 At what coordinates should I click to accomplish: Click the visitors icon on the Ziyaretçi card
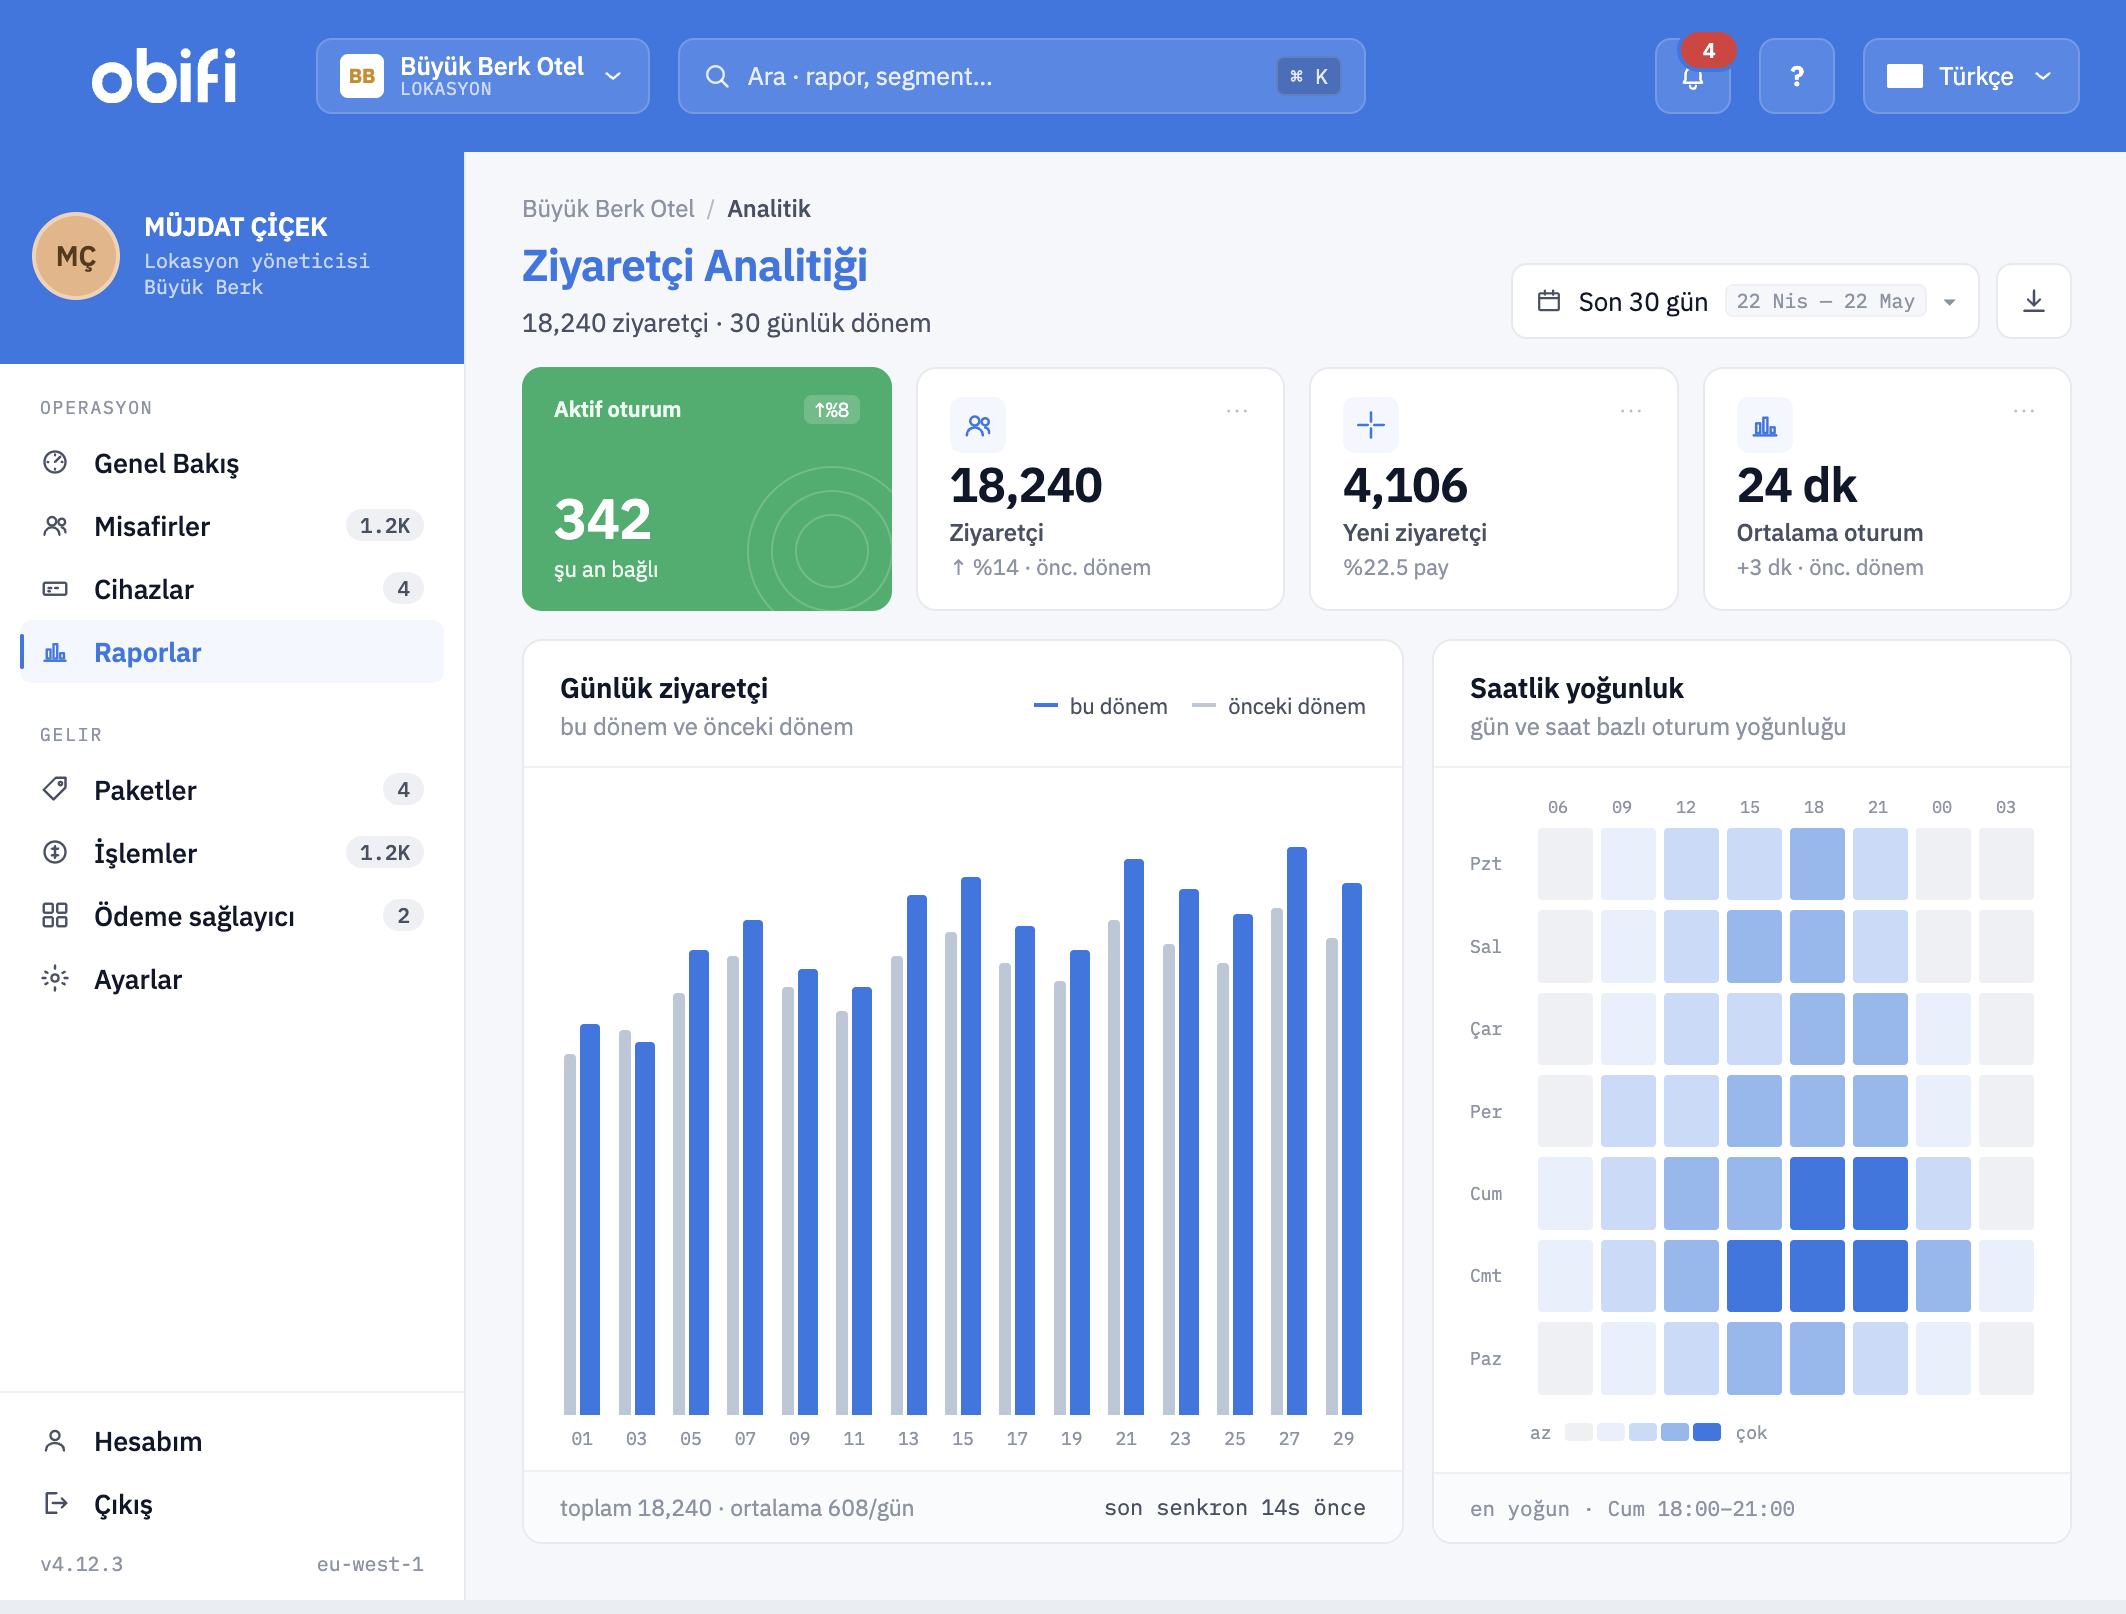[978, 426]
